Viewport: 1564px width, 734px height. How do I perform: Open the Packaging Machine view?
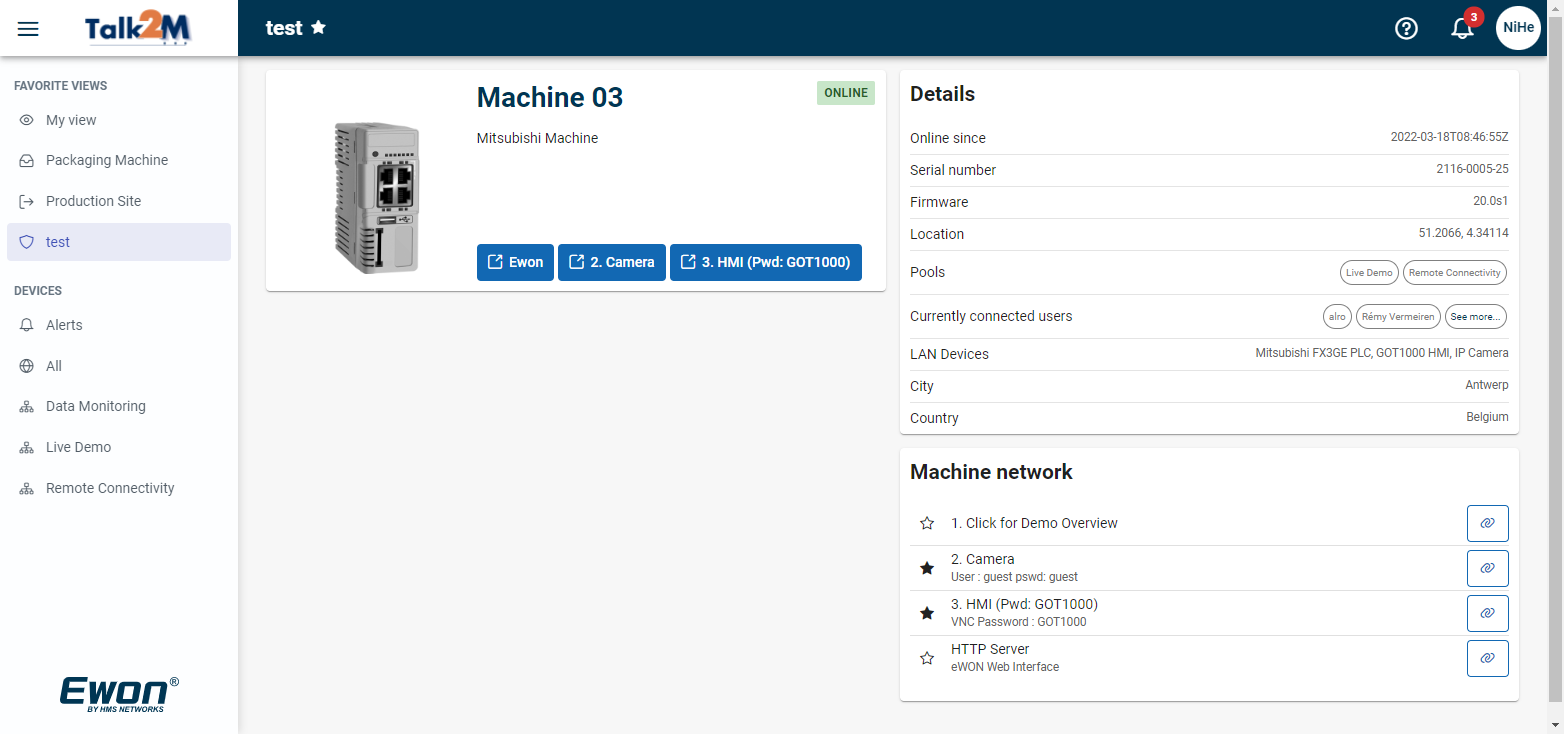coord(119,160)
